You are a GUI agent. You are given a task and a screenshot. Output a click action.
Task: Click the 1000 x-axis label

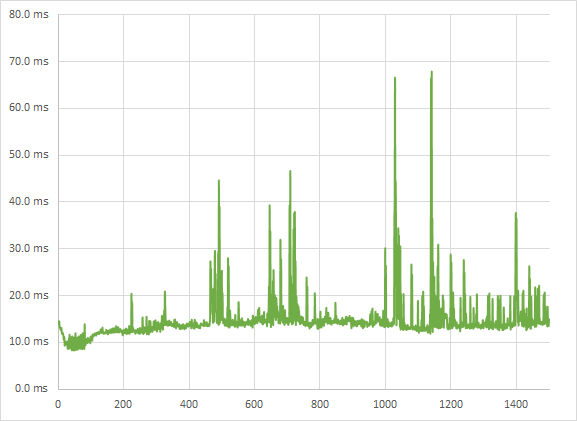(x=385, y=404)
